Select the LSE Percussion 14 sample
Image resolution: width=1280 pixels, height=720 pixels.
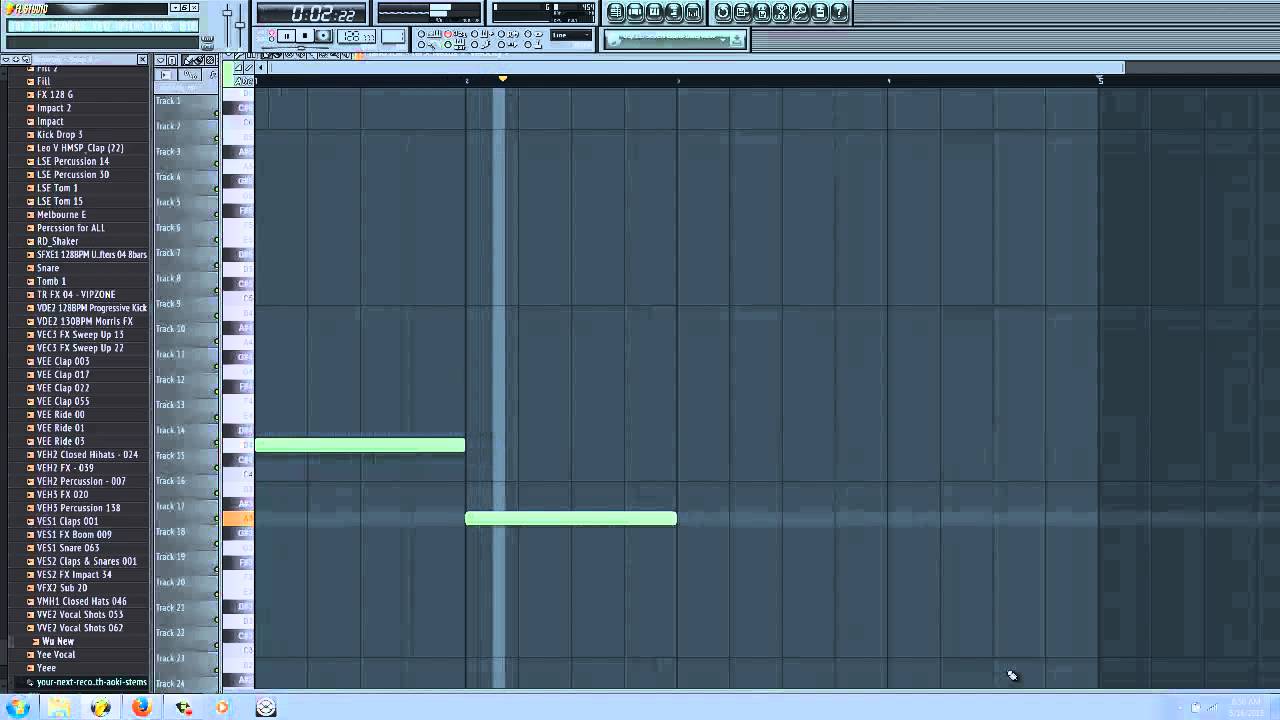tap(72, 161)
